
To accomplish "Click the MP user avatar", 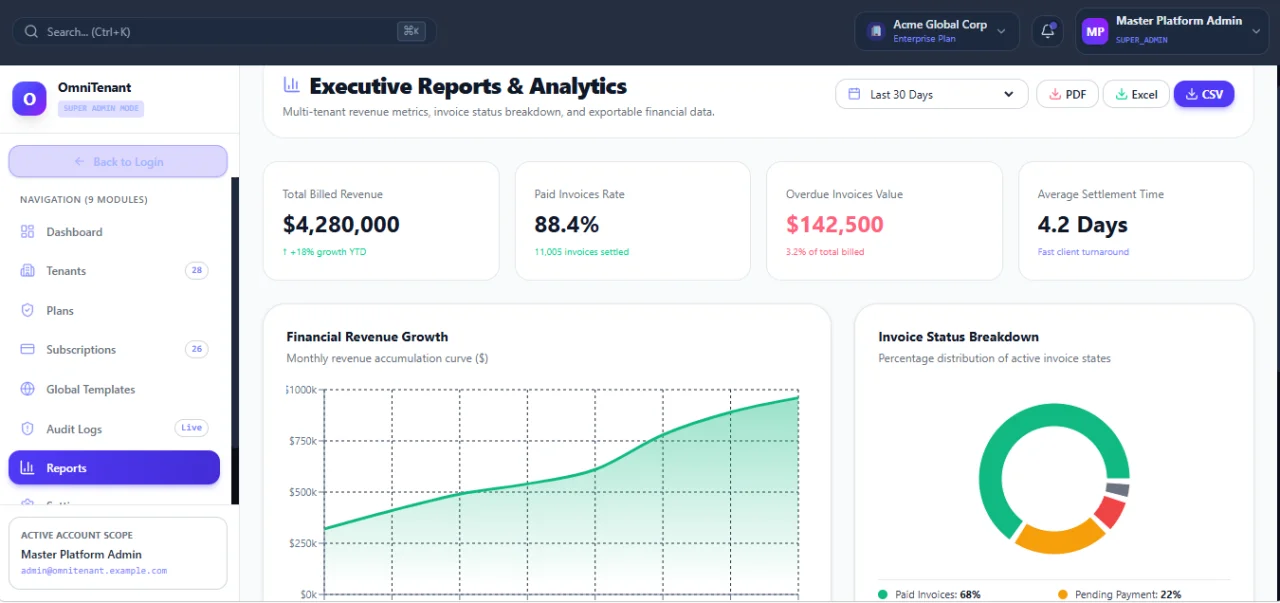I will coord(1095,32).
